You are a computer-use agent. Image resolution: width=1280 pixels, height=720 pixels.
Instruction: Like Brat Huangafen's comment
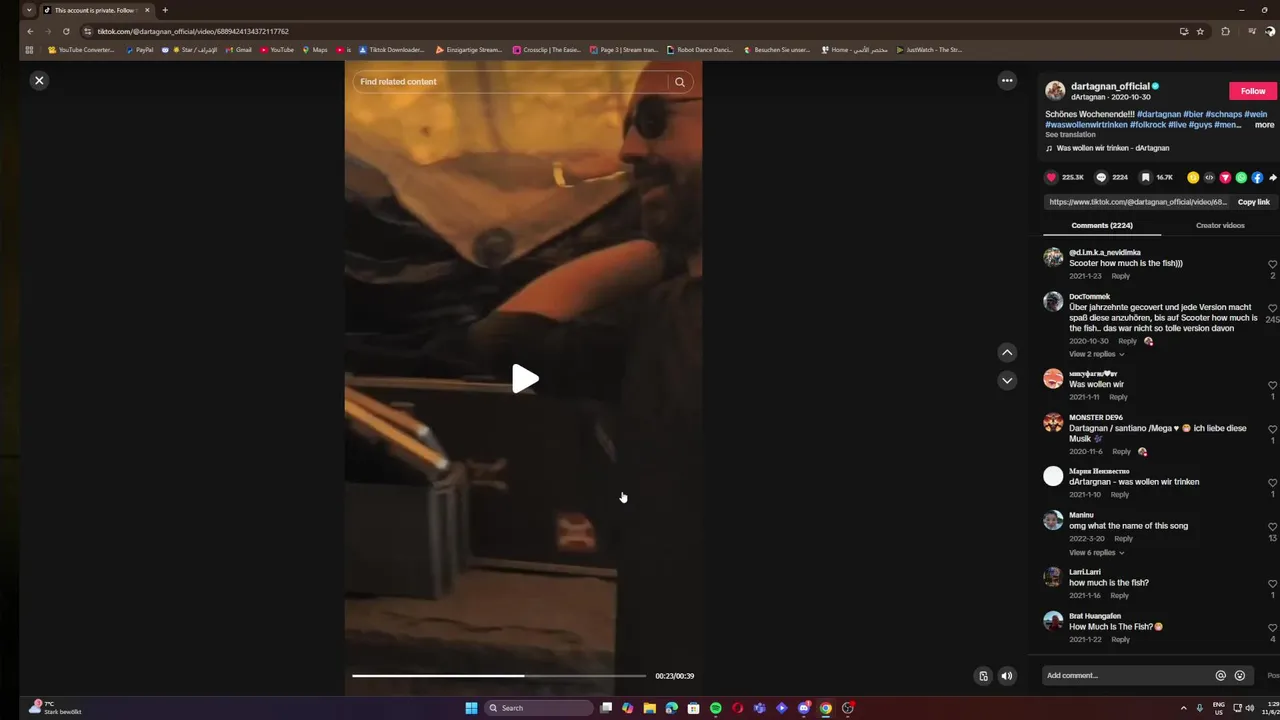[x=1273, y=628]
